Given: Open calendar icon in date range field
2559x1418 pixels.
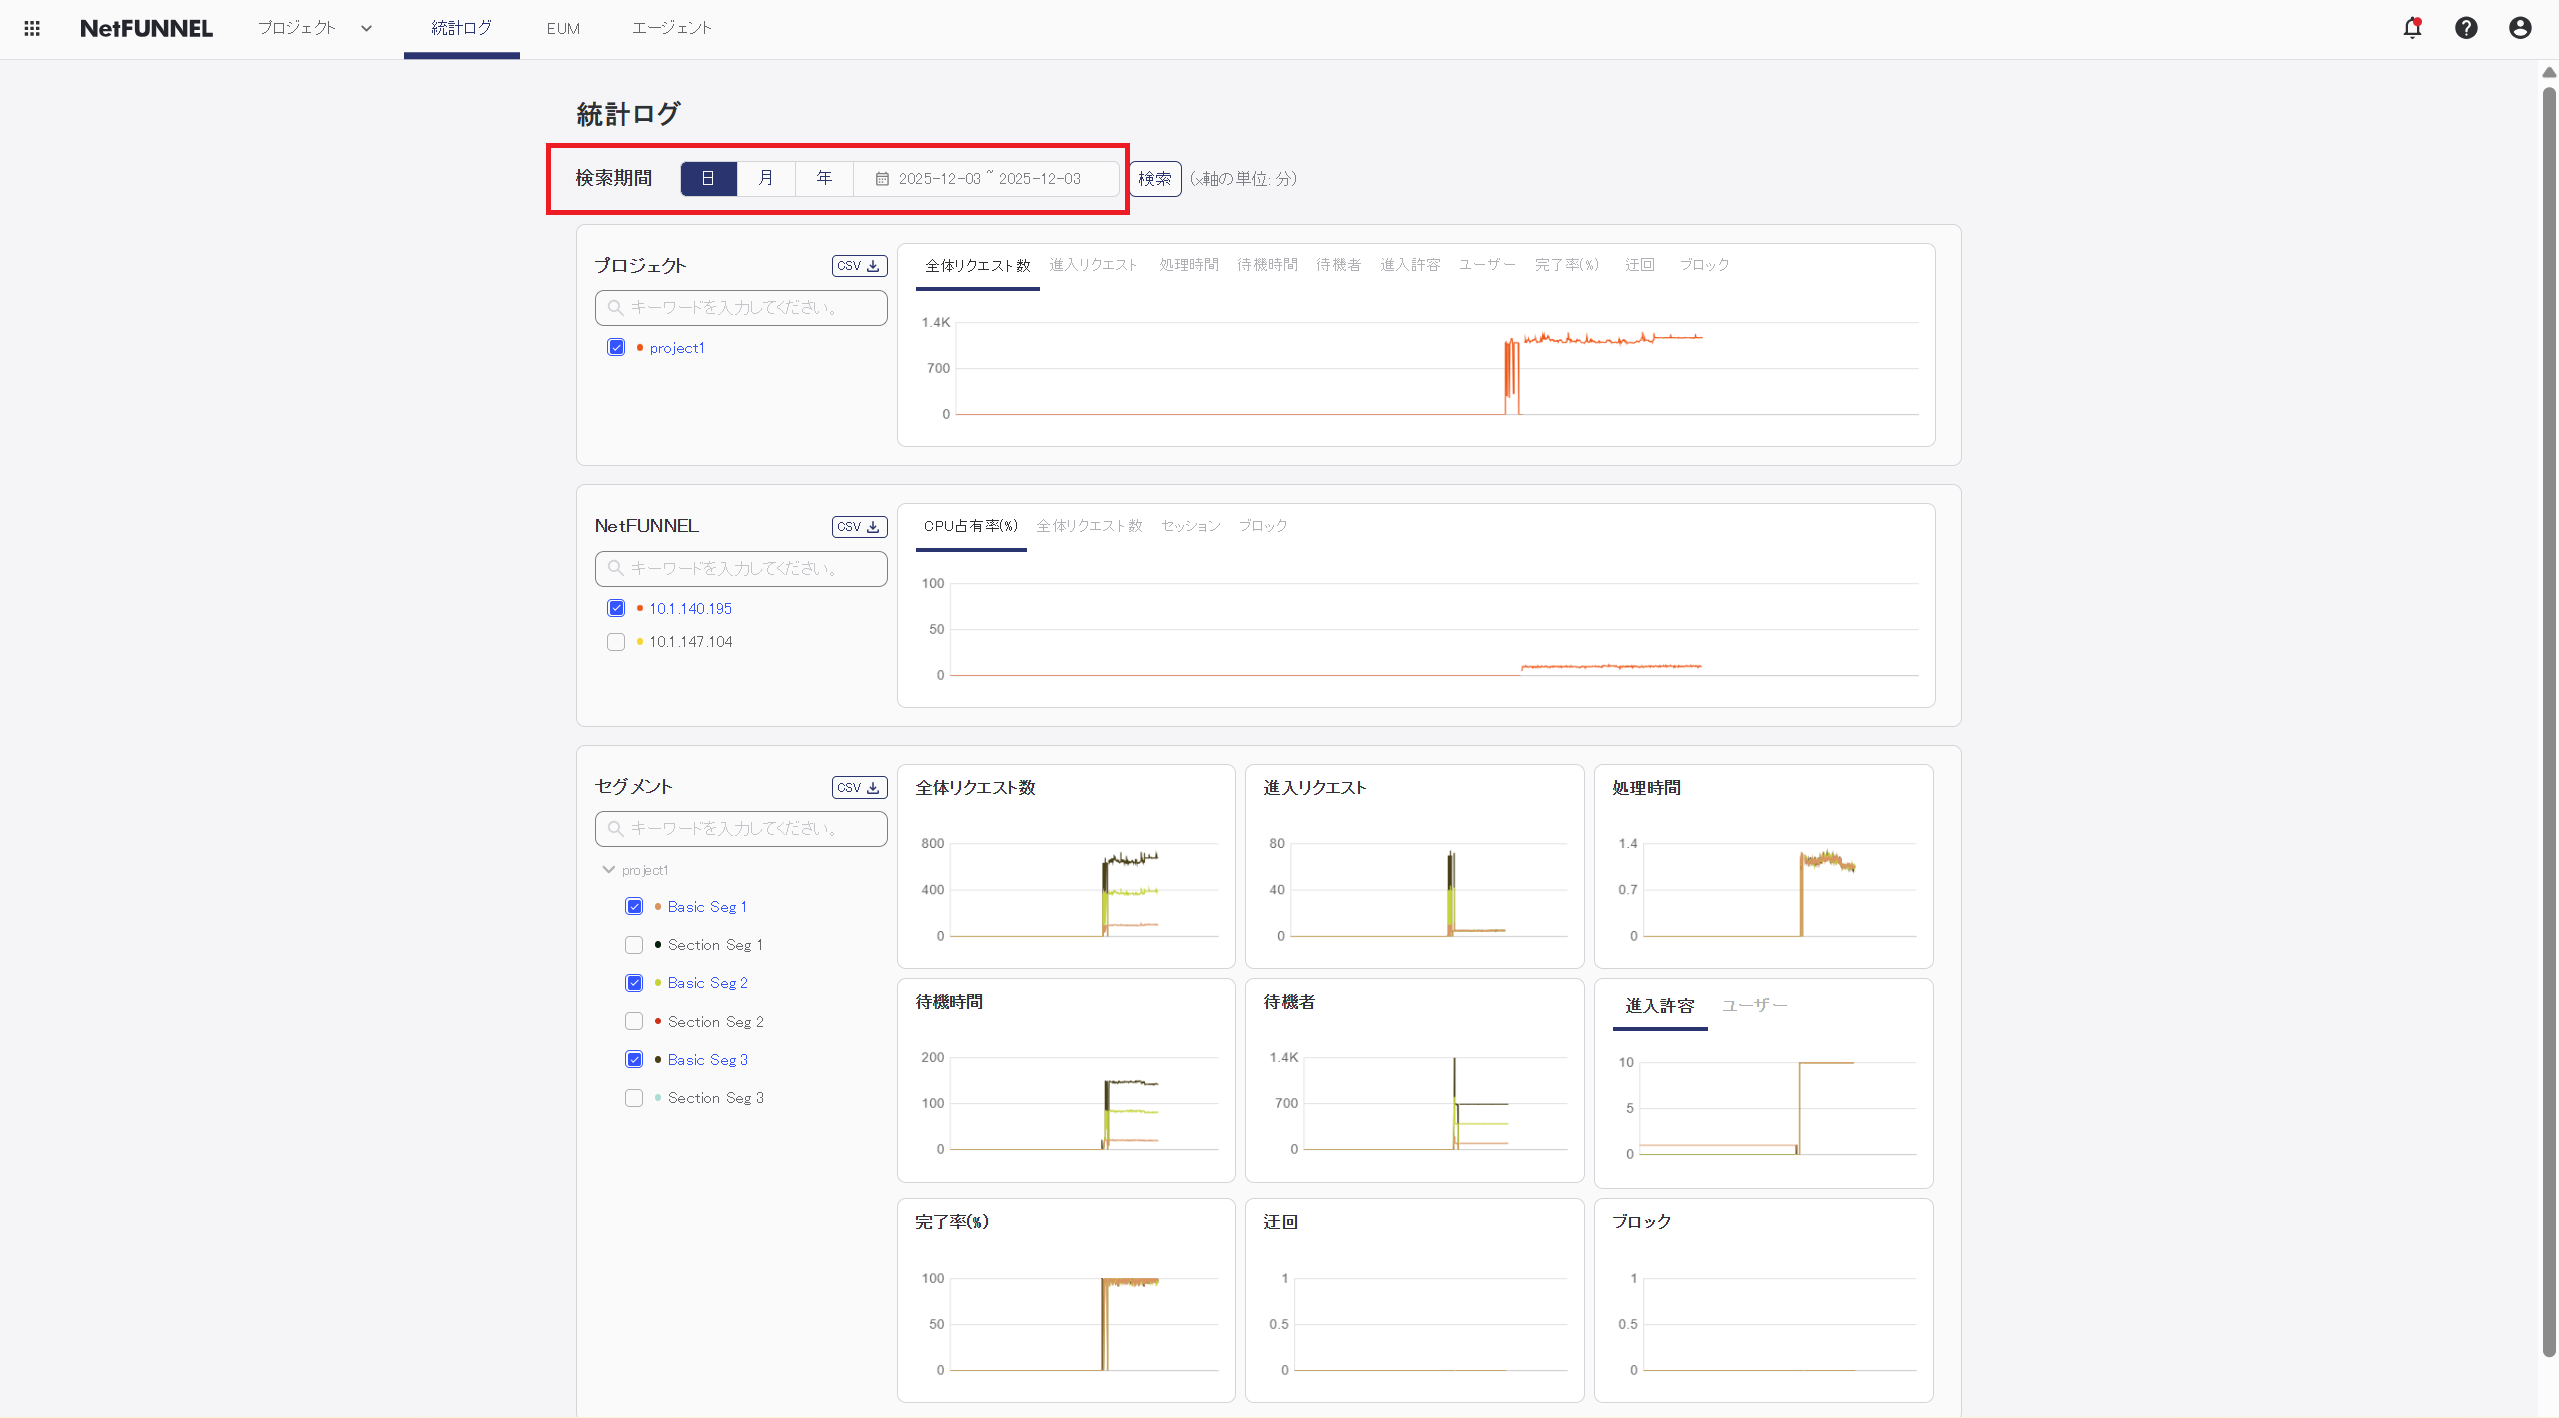Looking at the screenshot, I should [882, 179].
